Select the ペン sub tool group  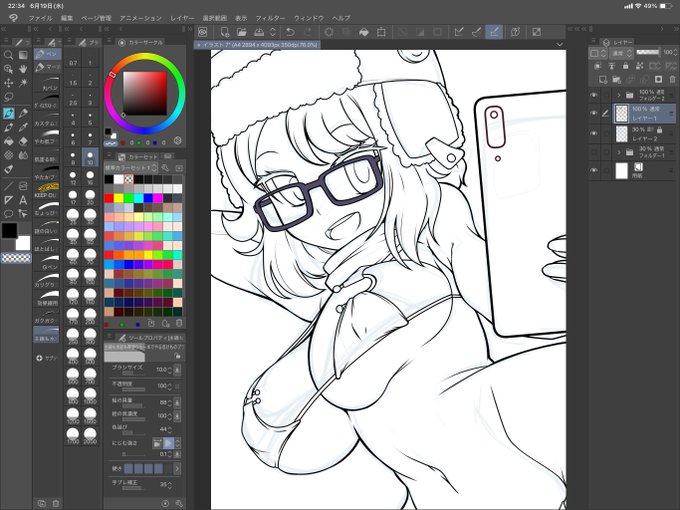point(47,54)
